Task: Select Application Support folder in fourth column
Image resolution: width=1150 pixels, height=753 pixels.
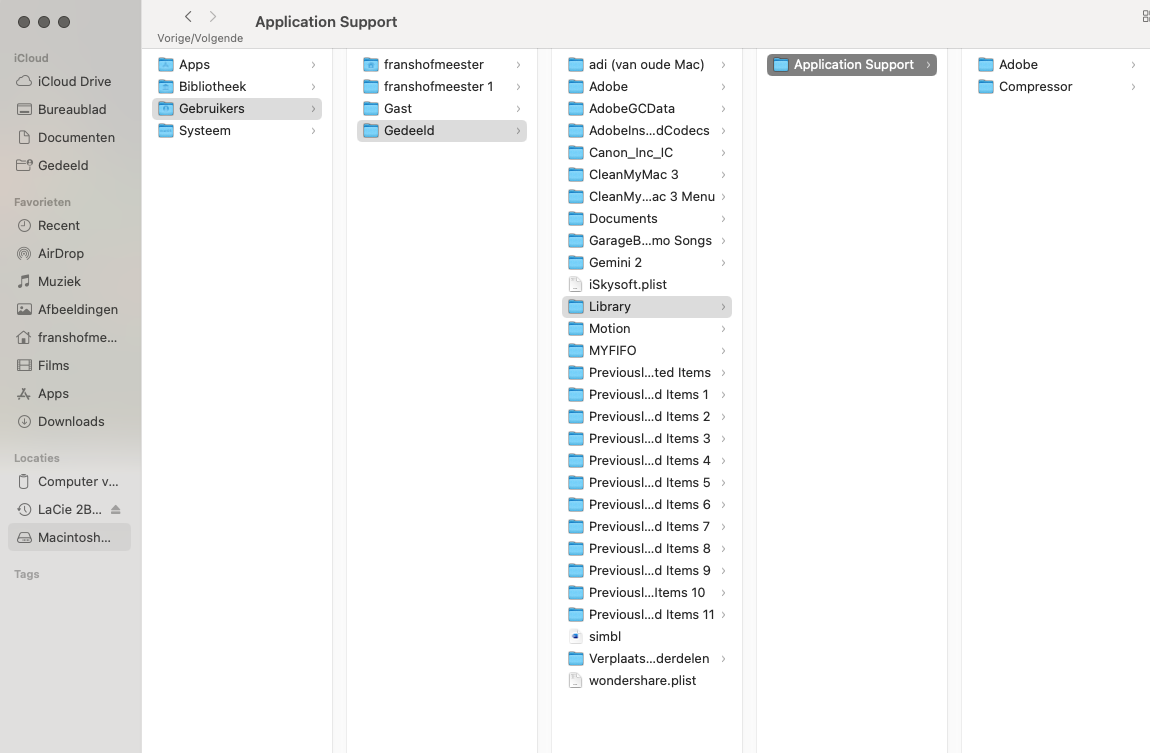Action: point(851,65)
